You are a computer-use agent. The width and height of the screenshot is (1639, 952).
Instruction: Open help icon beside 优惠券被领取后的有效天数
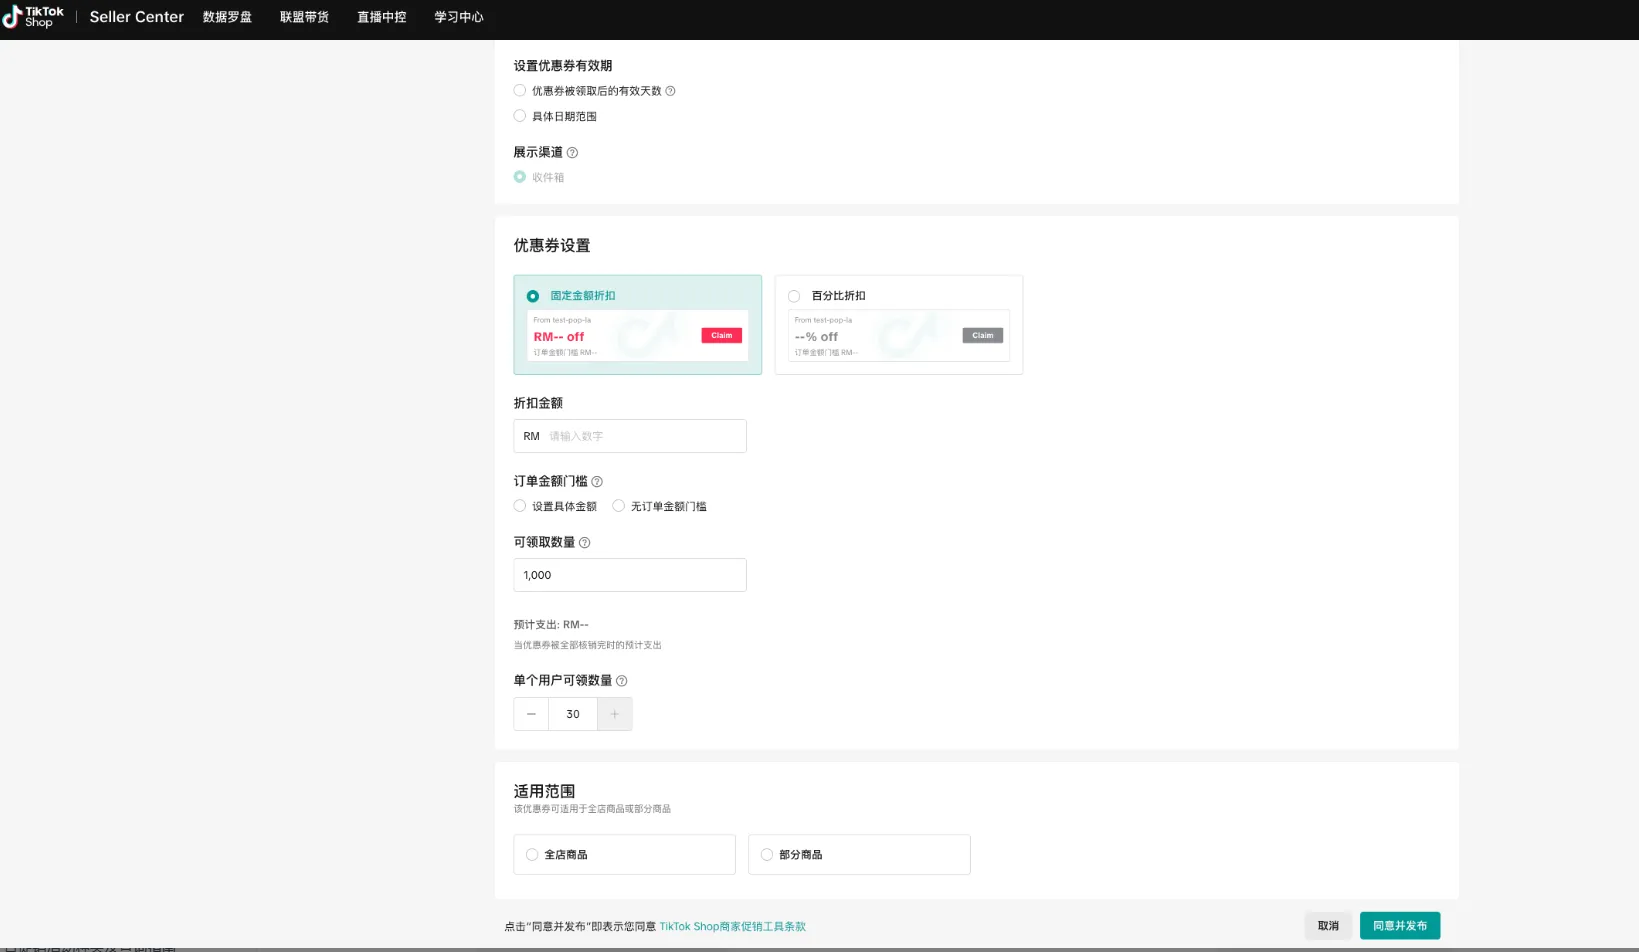[x=670, y=91]
